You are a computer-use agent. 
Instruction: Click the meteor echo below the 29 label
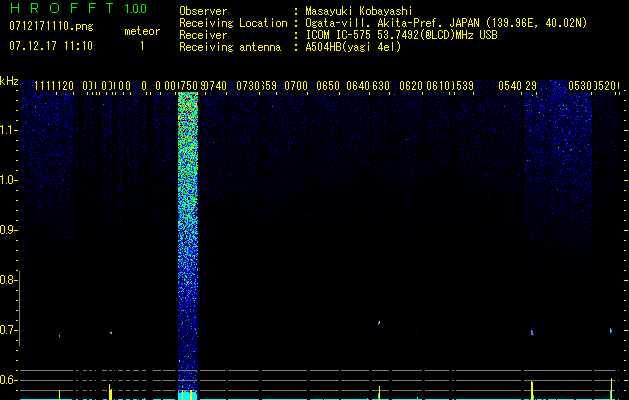pyautogui.click(x=532, y=332)
